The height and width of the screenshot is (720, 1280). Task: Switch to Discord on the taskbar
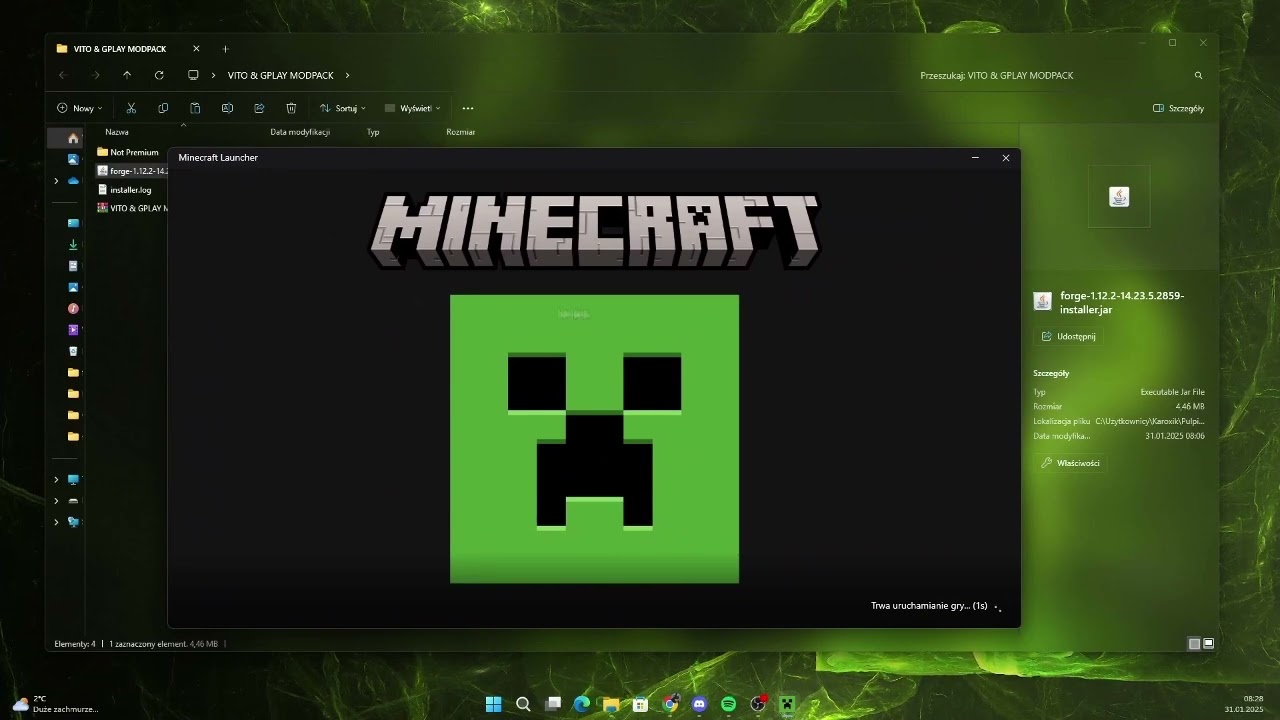click(699, 704)
